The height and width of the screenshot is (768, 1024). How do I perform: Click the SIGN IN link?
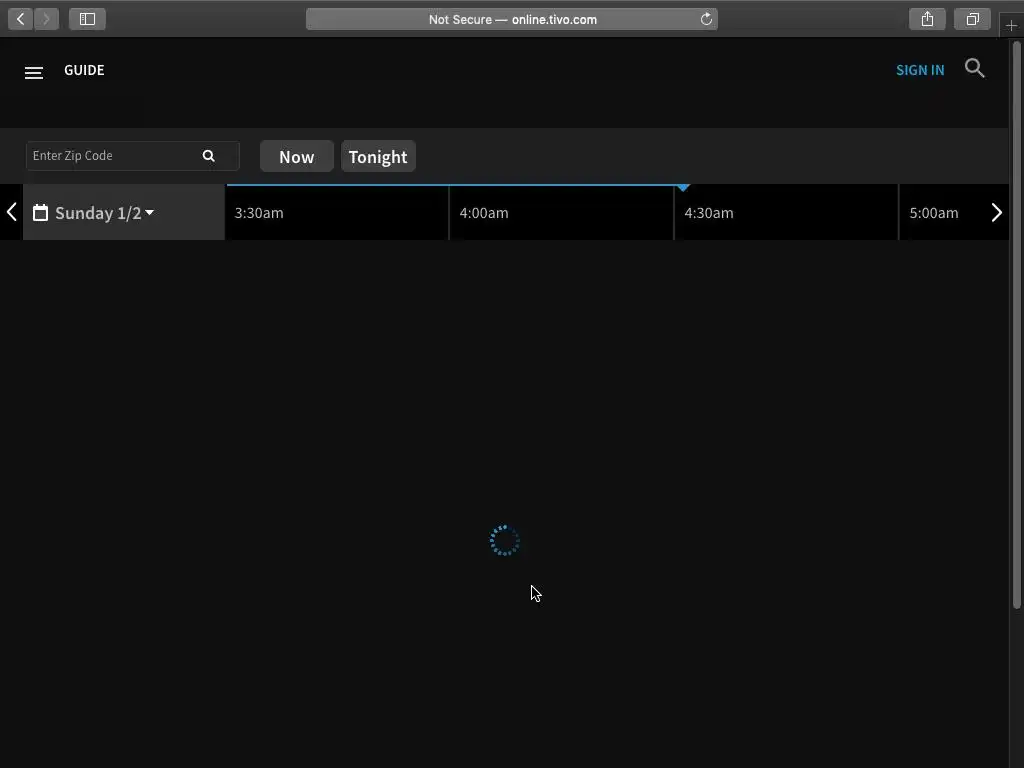pyautogui.click(x=920, y=70)
